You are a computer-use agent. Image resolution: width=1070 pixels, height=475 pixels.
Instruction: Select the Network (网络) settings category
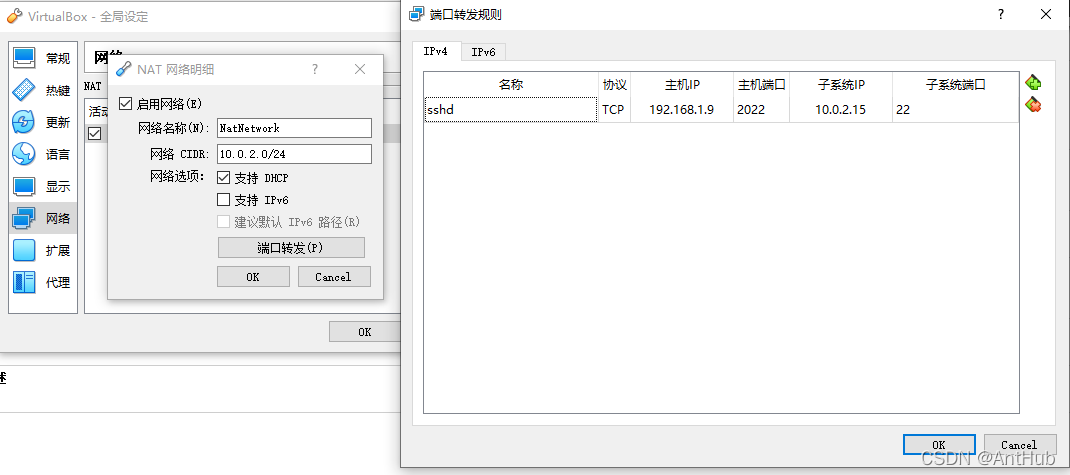tap(43, 218)
